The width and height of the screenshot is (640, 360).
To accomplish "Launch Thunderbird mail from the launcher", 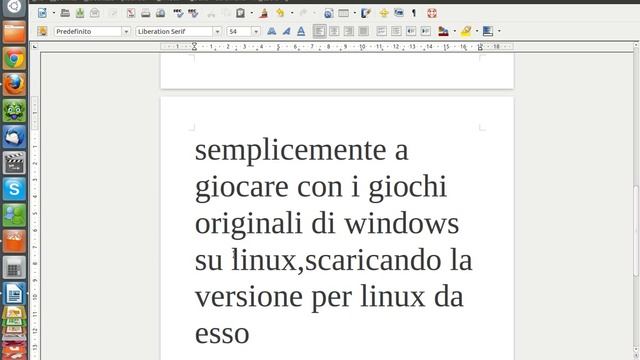I will coord(14,137).
